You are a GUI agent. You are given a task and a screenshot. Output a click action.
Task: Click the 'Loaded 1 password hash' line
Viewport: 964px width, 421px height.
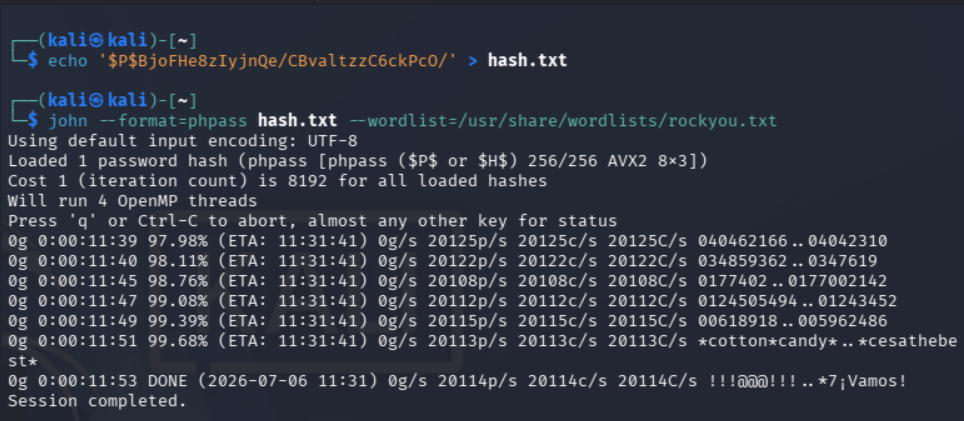[358, 161]
